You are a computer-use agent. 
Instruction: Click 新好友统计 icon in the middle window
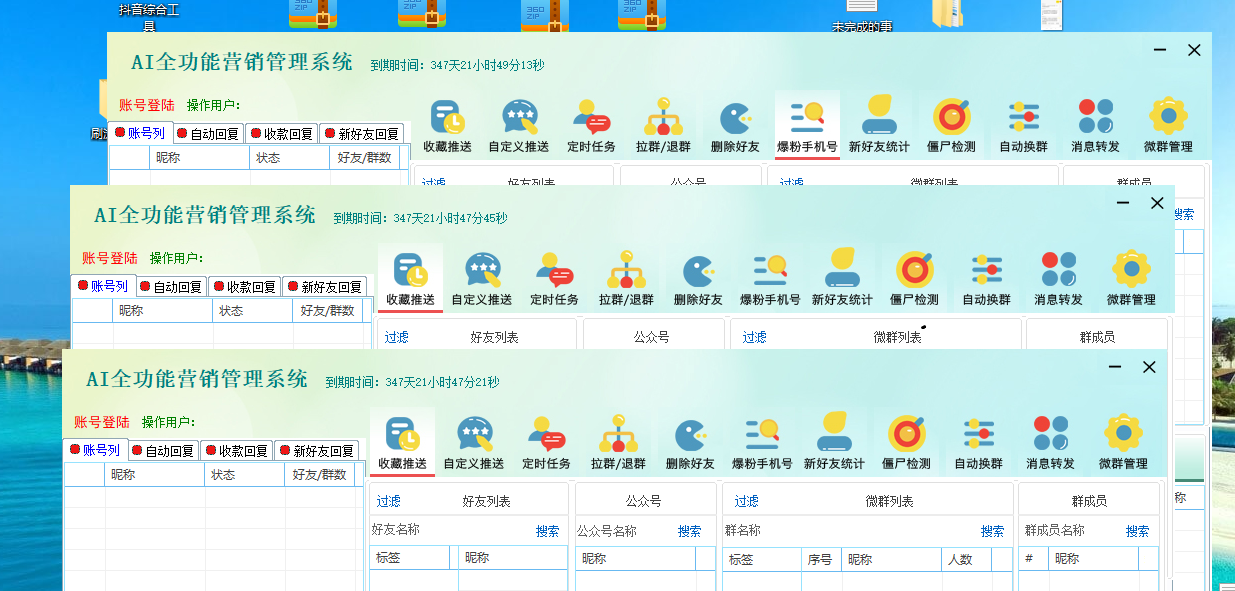(x=842, y=277)
